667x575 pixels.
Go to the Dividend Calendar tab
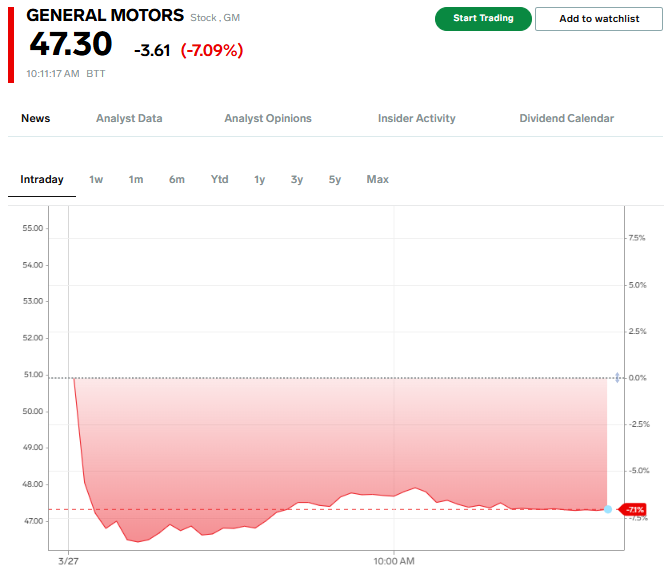(567, 118)
